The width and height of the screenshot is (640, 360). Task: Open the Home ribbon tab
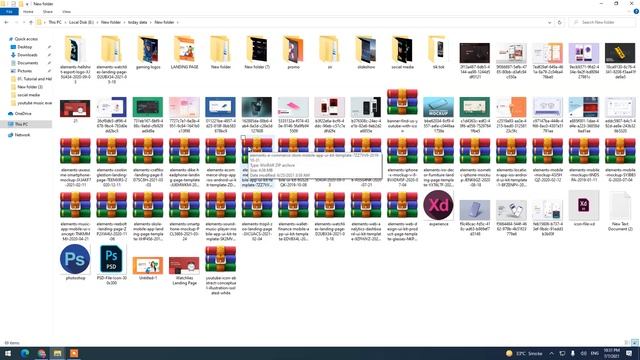tap(28, 12)
